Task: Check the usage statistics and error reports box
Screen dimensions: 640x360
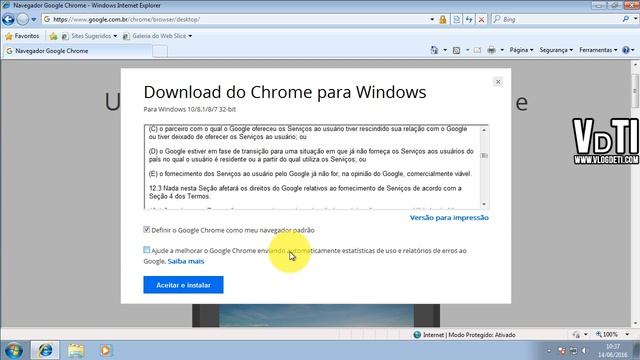Action: click(x=147, y=250)
